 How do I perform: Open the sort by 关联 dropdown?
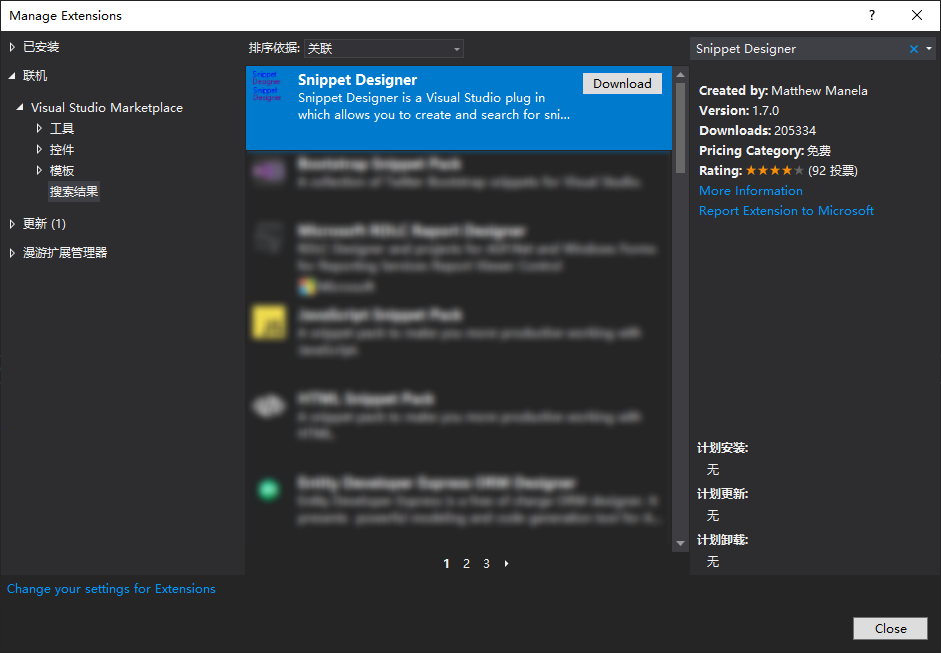click(383, 48)
